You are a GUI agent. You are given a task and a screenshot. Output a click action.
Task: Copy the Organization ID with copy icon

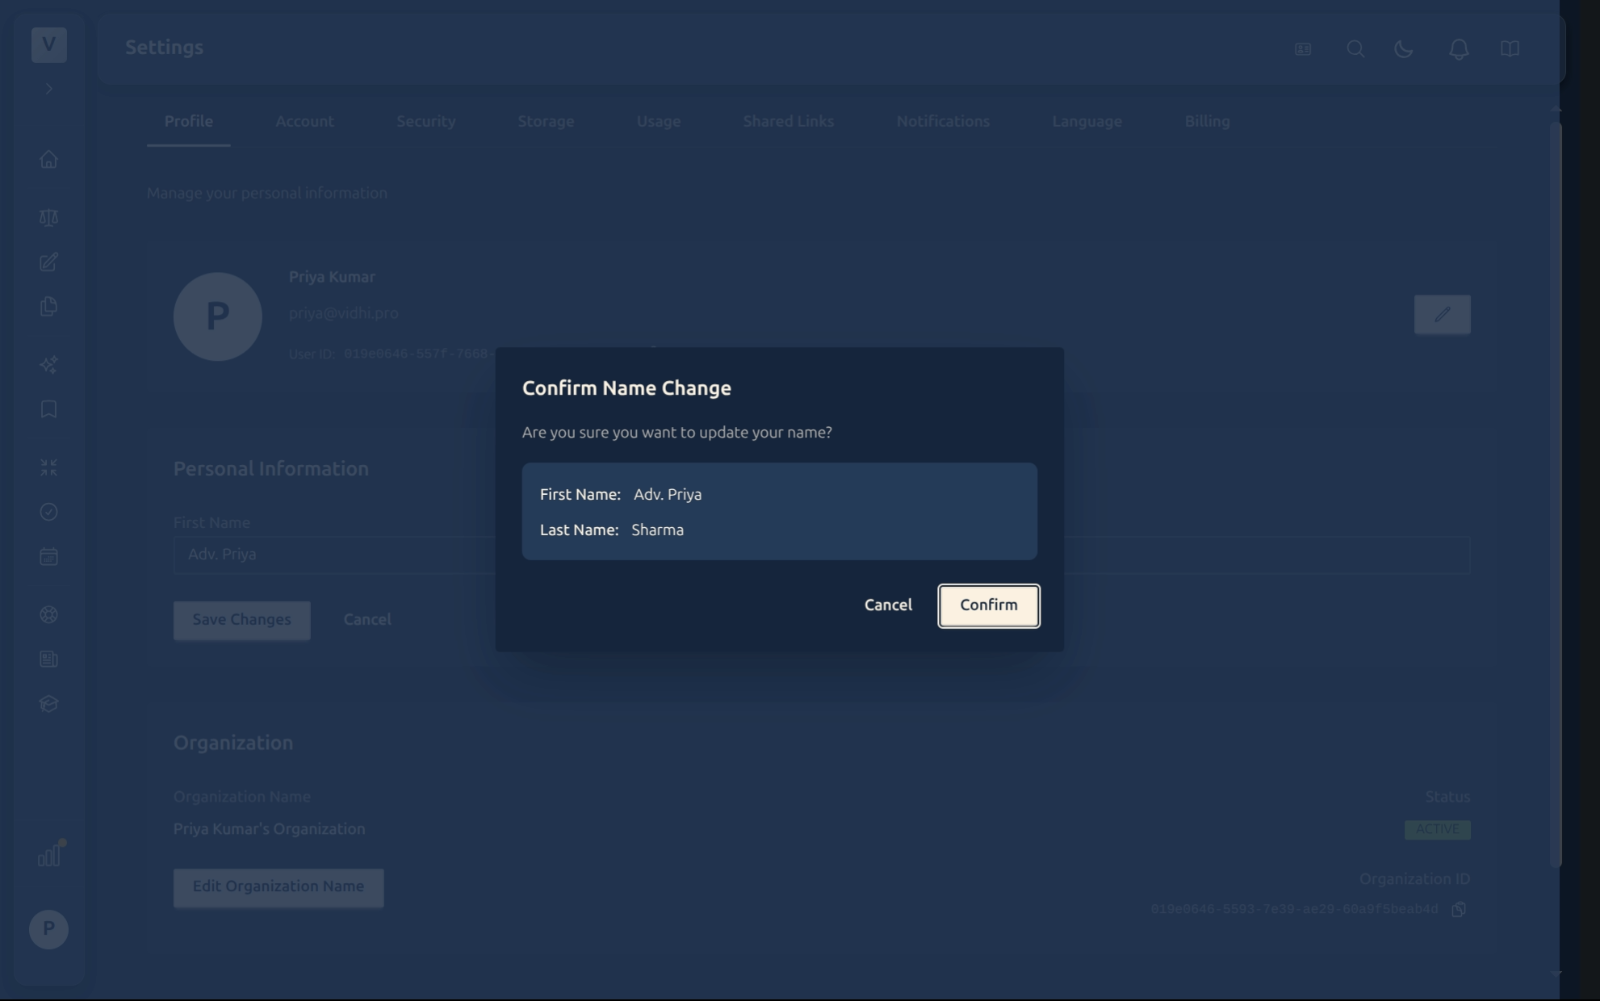tap(1459, 909)
